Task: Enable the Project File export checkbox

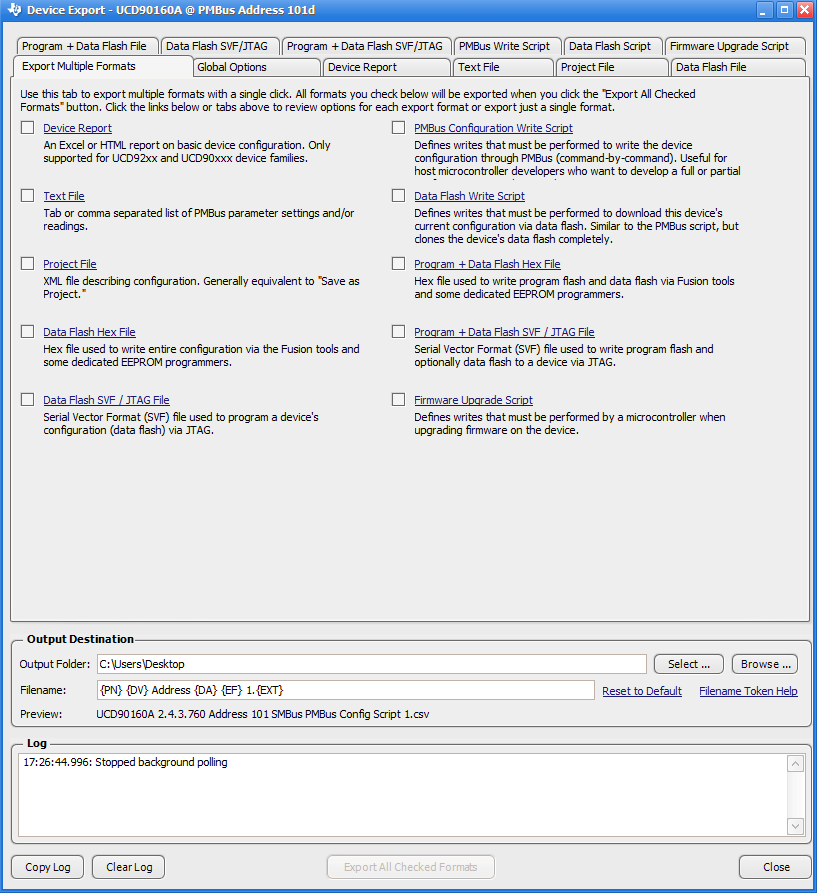Action: pyautogui.click(x=27, y=263)
